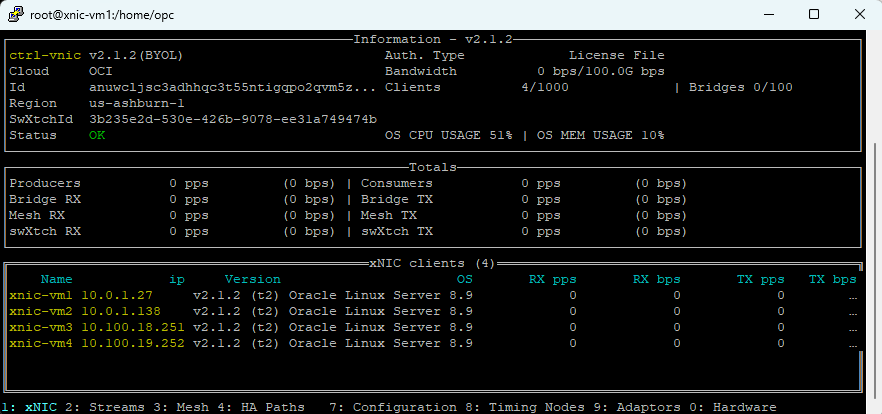Select the xnic-vm1 client row name
This screenshot has width=882, height=414.
[40, 295]
